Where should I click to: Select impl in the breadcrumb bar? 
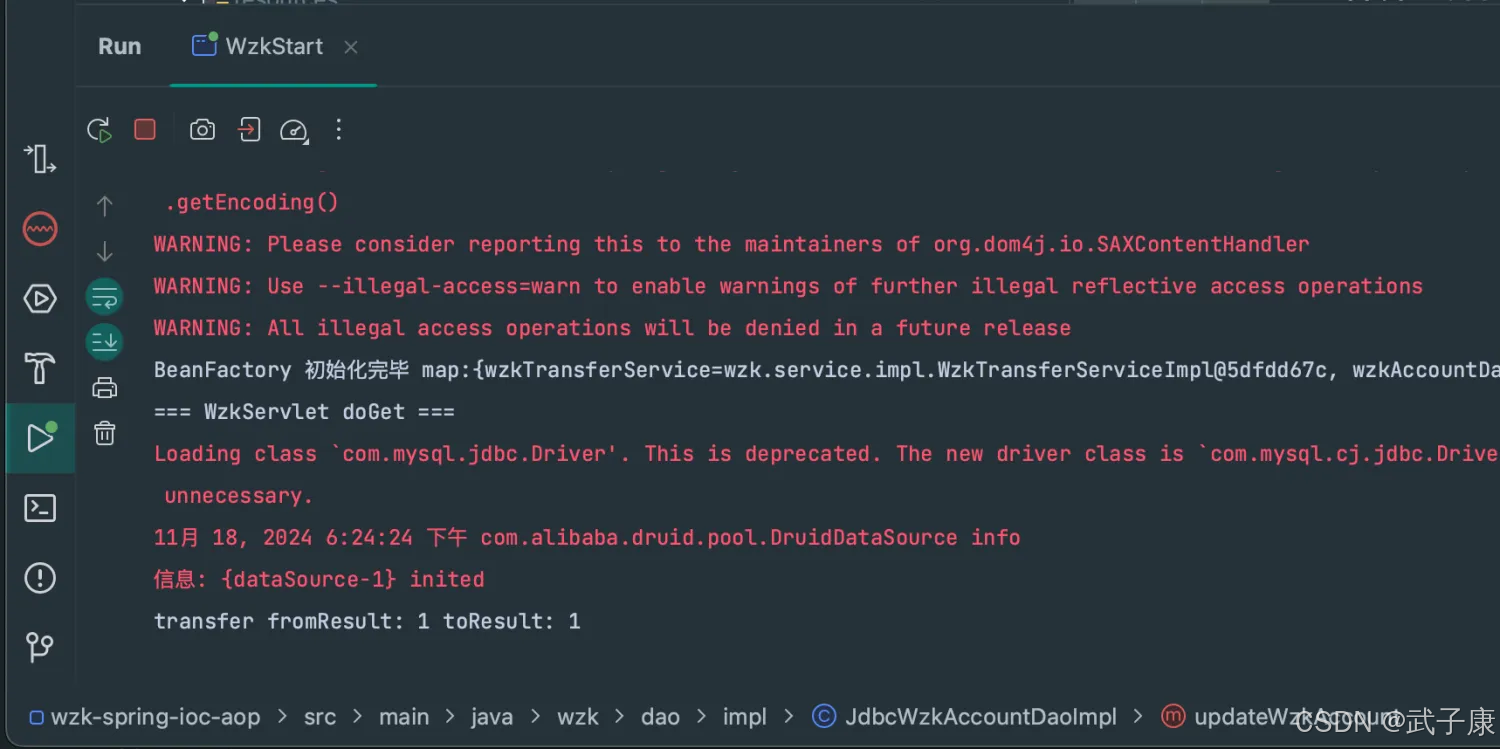[744, 717]
